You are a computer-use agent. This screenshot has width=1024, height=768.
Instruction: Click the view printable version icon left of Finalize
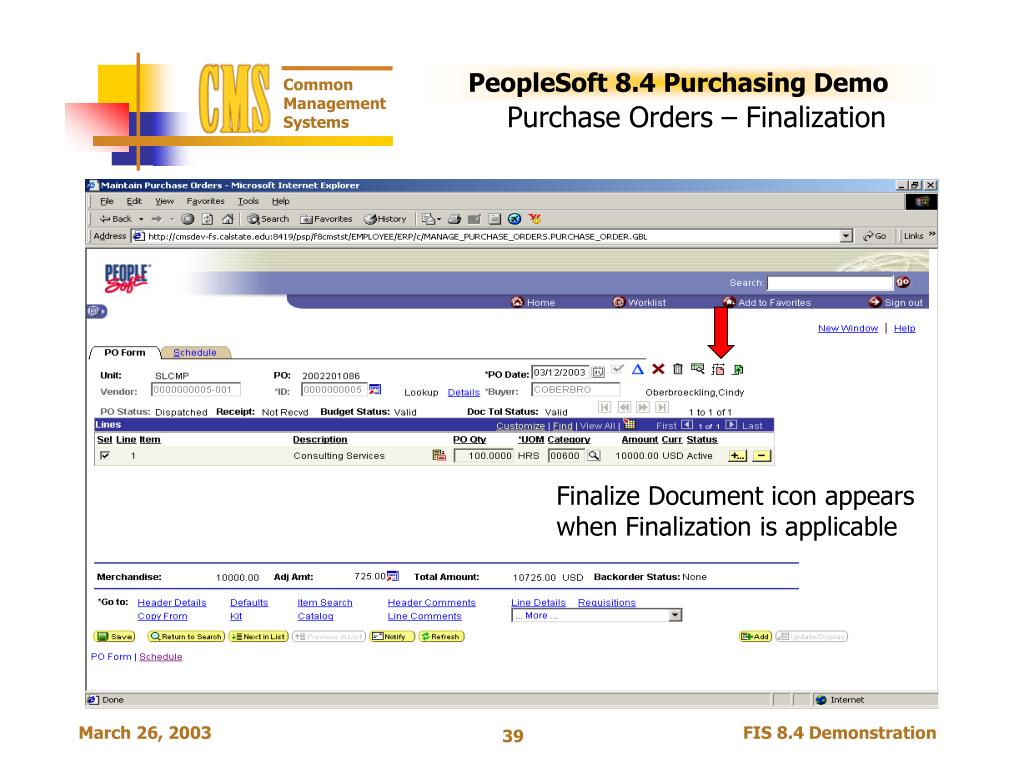697,369
